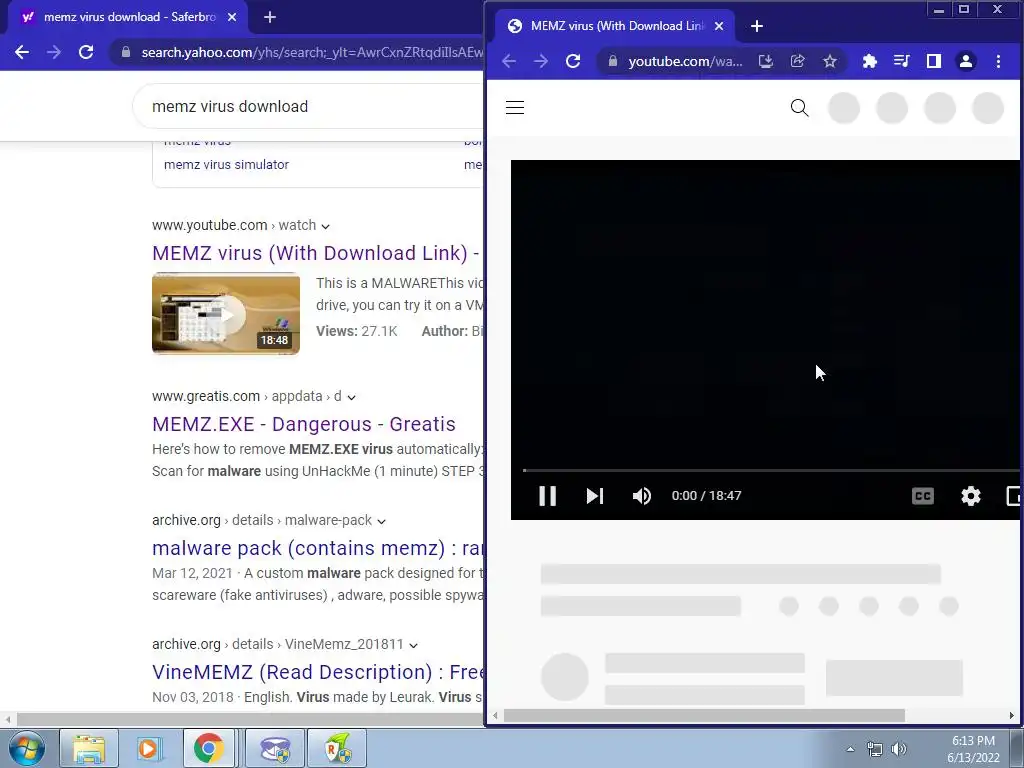Show hidden system tray icons

click(x=850, y=749)
